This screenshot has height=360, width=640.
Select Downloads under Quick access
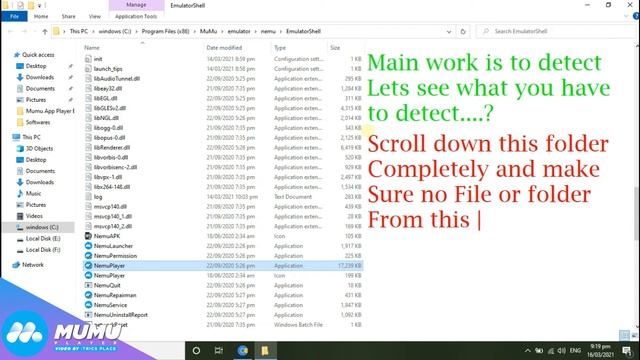pyautogui.click(x=40, y=77)
